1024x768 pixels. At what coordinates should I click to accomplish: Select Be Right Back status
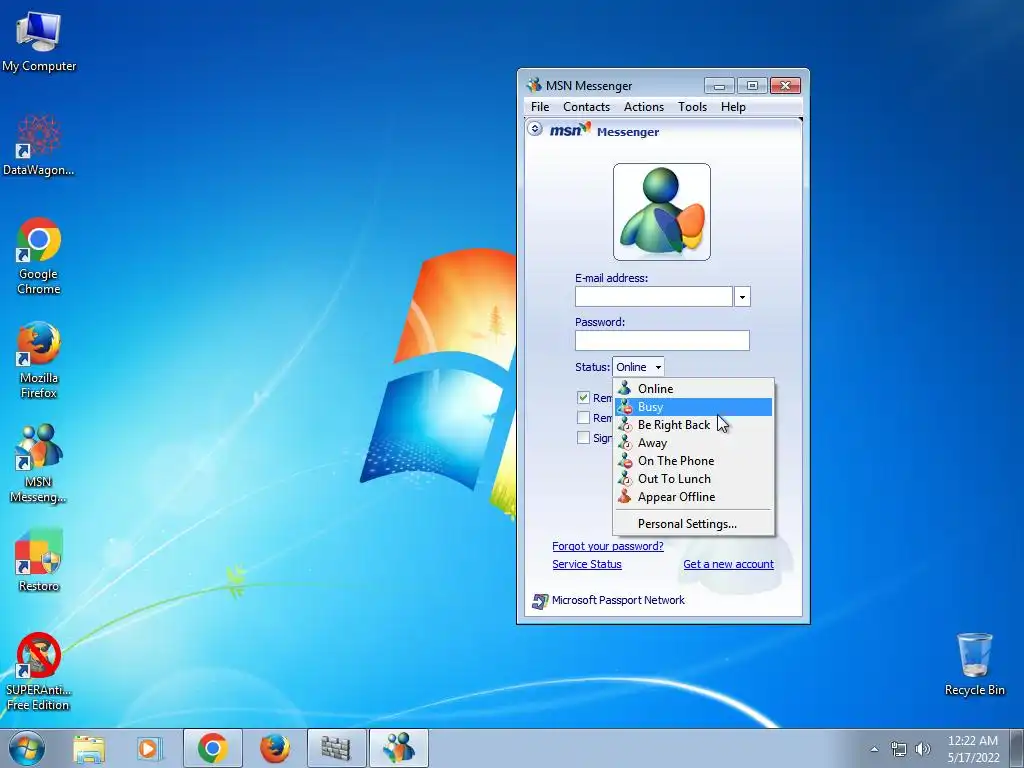tap(694, 425)
